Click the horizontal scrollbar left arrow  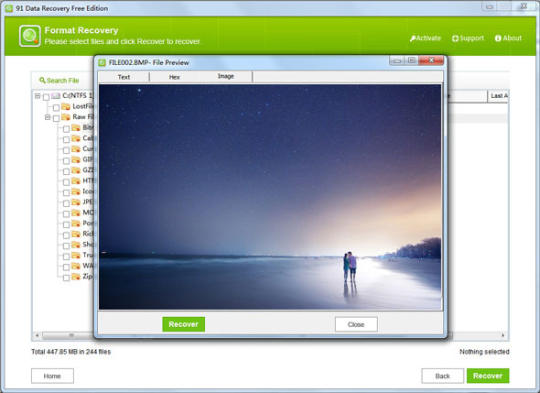[37, 335]
